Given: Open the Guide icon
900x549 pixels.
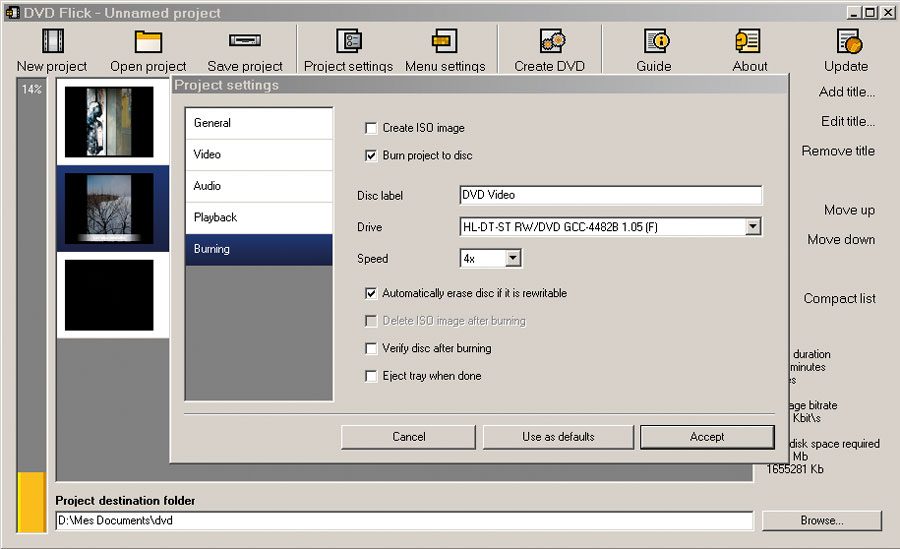Looking at the screenshot, I should [x=656, y=41].
